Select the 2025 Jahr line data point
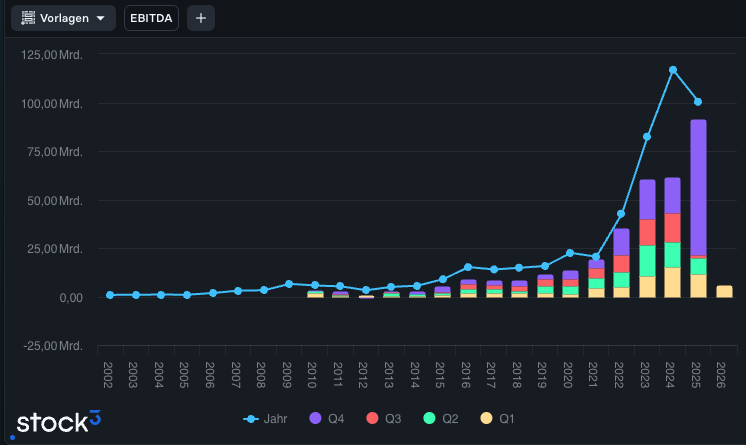The width and height of the screenshot is (746, 445). click(x=698, y=102)
